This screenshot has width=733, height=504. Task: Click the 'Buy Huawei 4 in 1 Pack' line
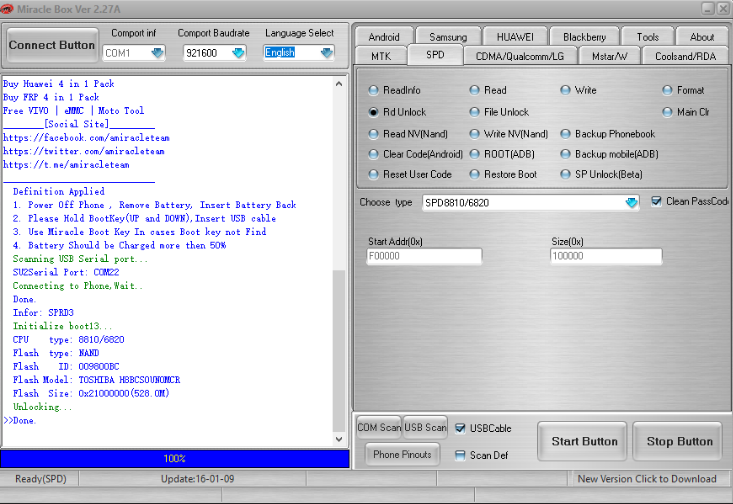pyautogui.click(x=58, y=84)
